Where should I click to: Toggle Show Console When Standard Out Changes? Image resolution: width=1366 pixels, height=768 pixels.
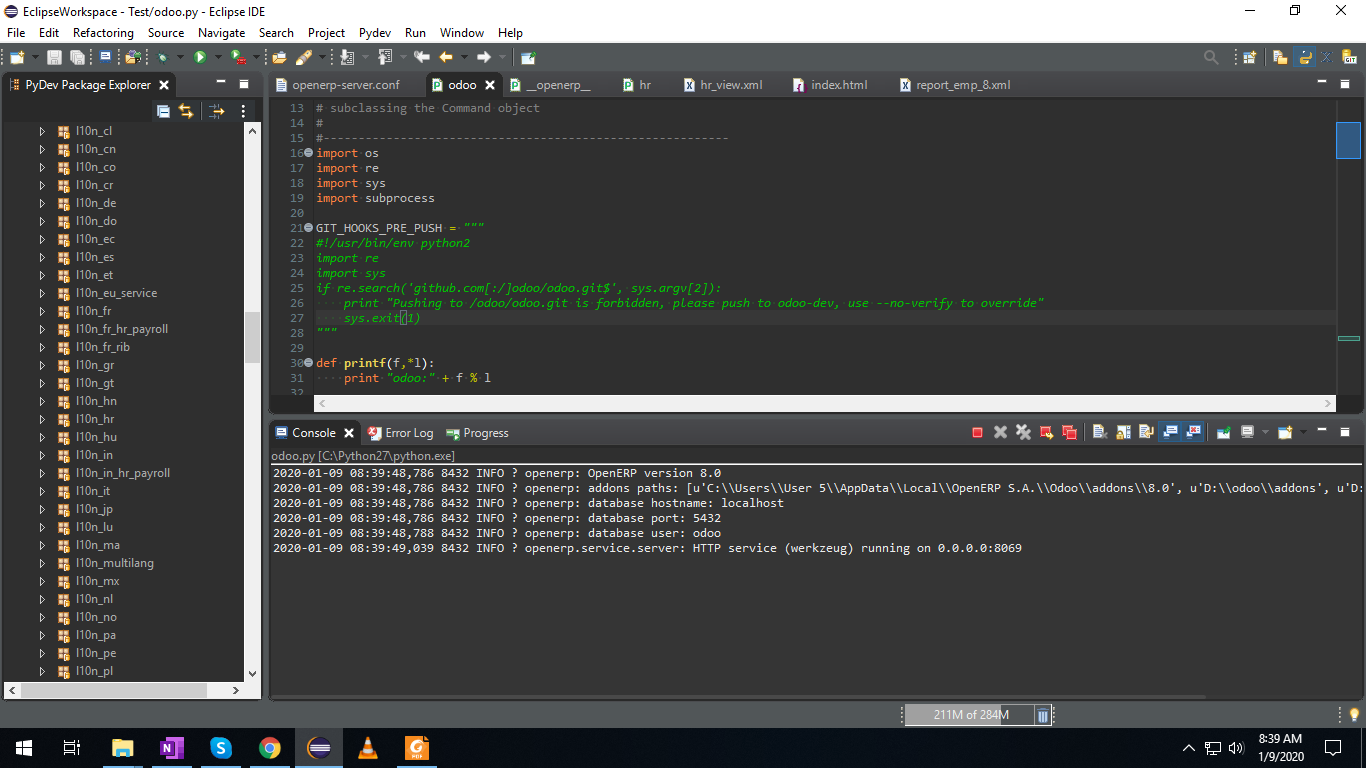pos(1169,433)
